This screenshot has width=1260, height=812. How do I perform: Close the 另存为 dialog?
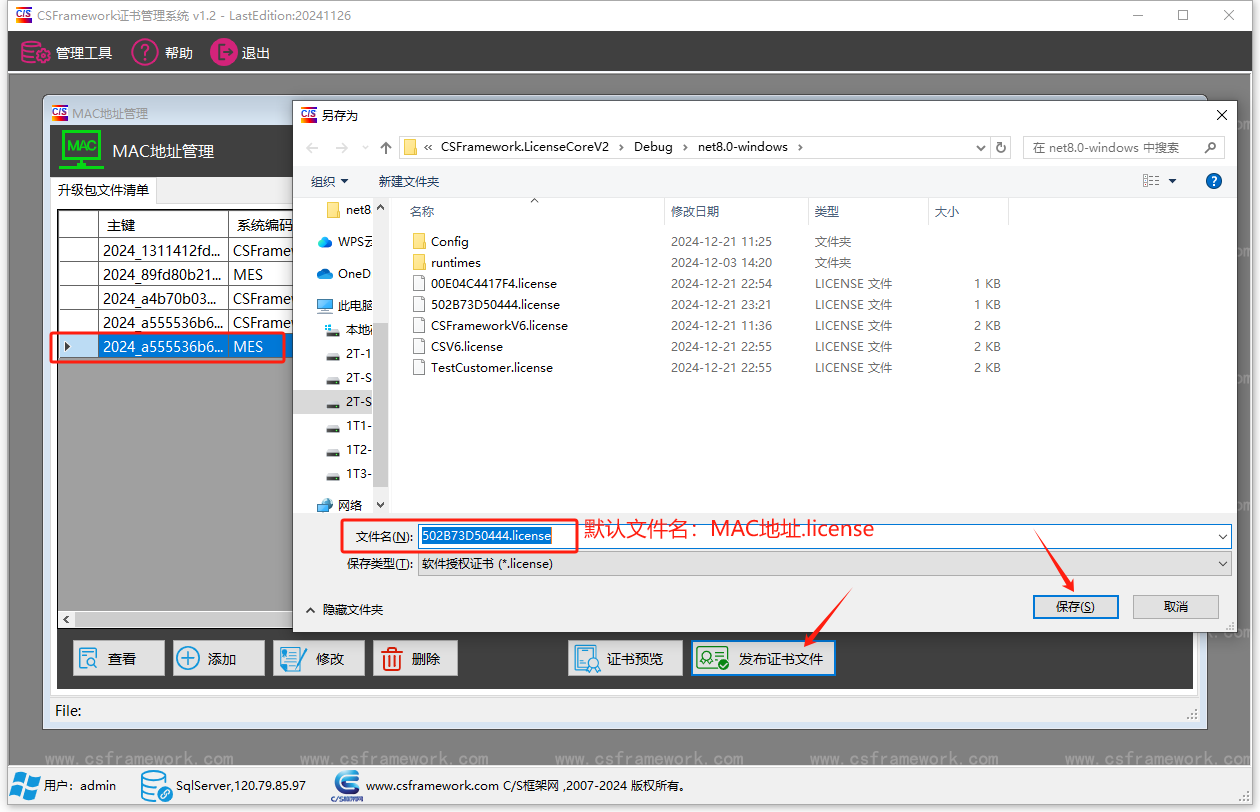[x=1222, y=115]
